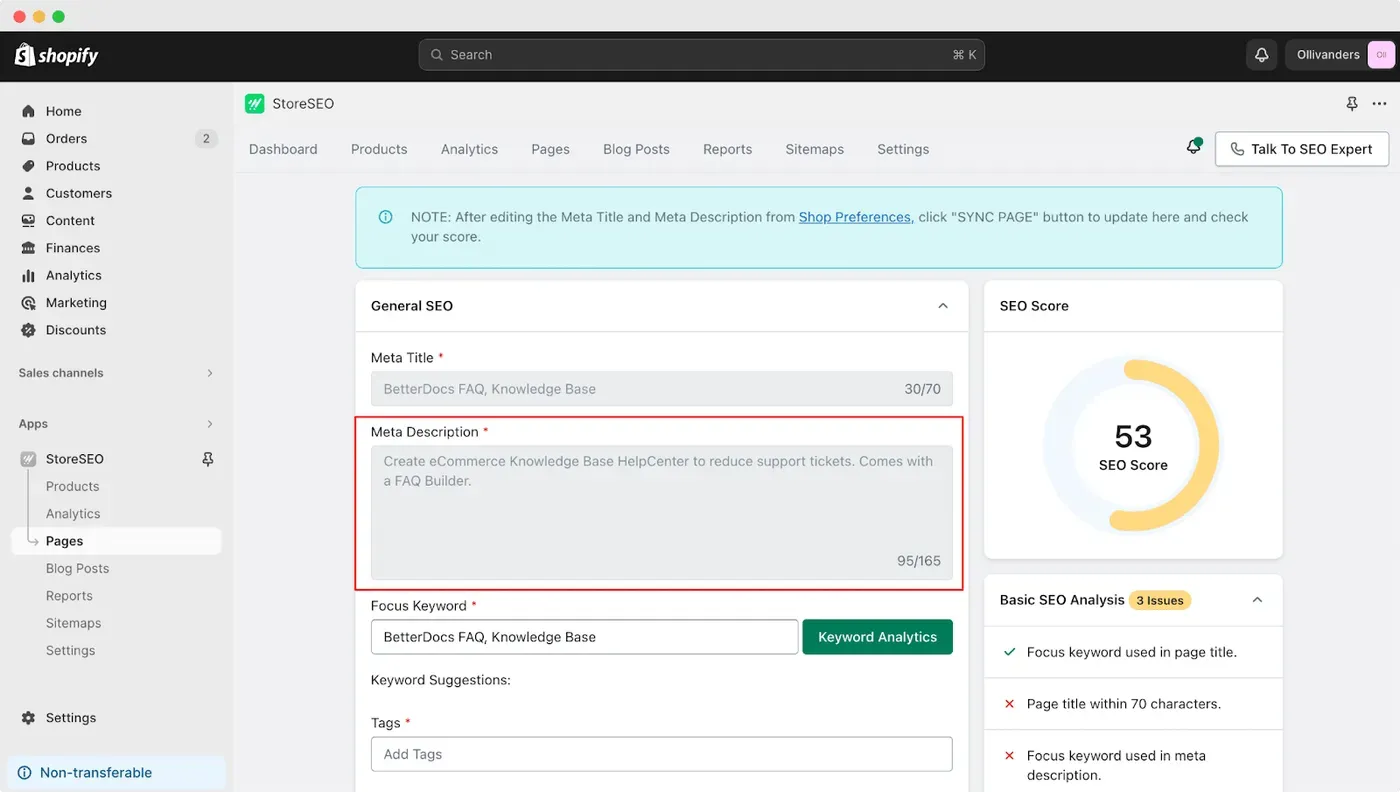Viewport: 1400px width, 792px height.
Task: Click the Settings gear icon at the sidebar bottom
Action: 28,718
